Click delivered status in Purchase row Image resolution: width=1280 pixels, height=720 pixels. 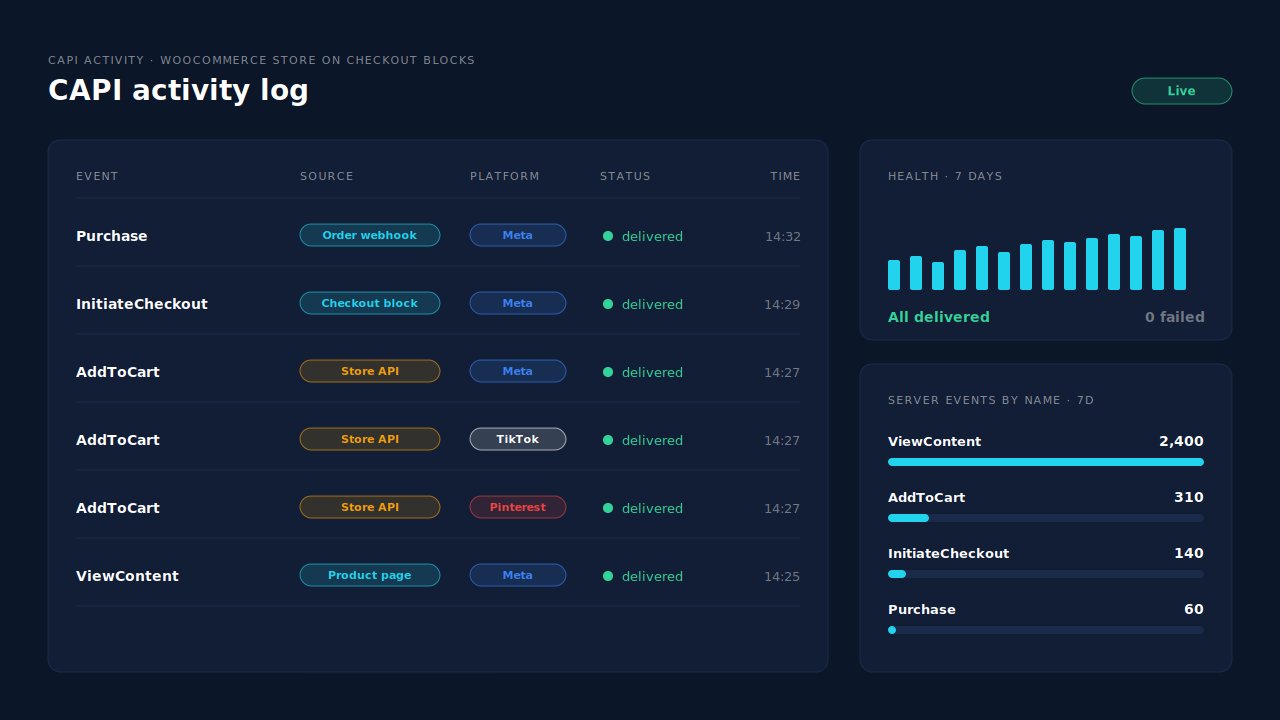point(643,237)
